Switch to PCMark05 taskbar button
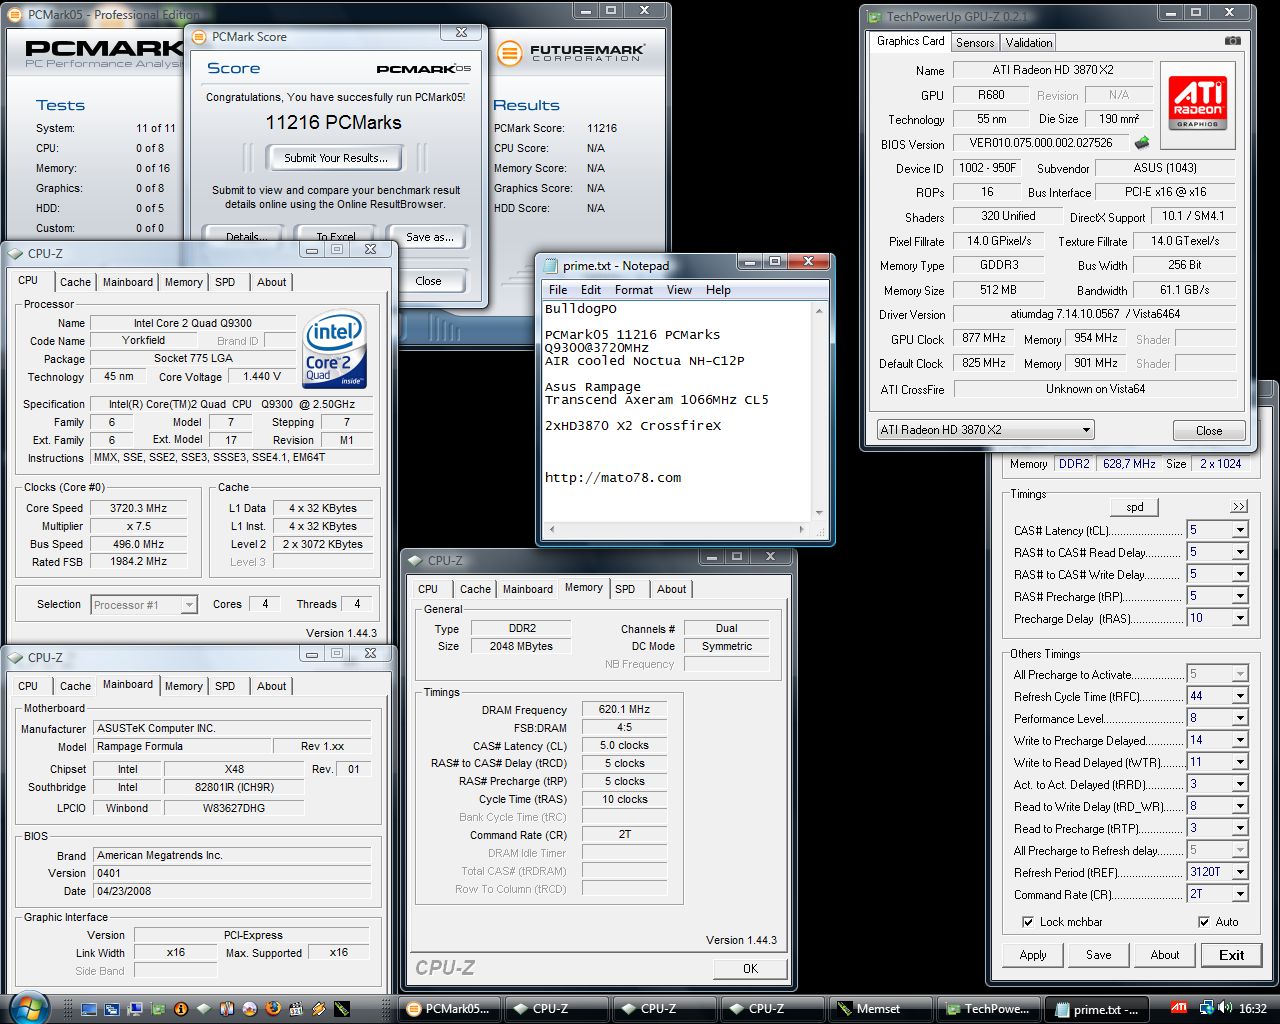Viewport: 1280px width, 1024px height. pyautogui.click(x=448, y=1009)
